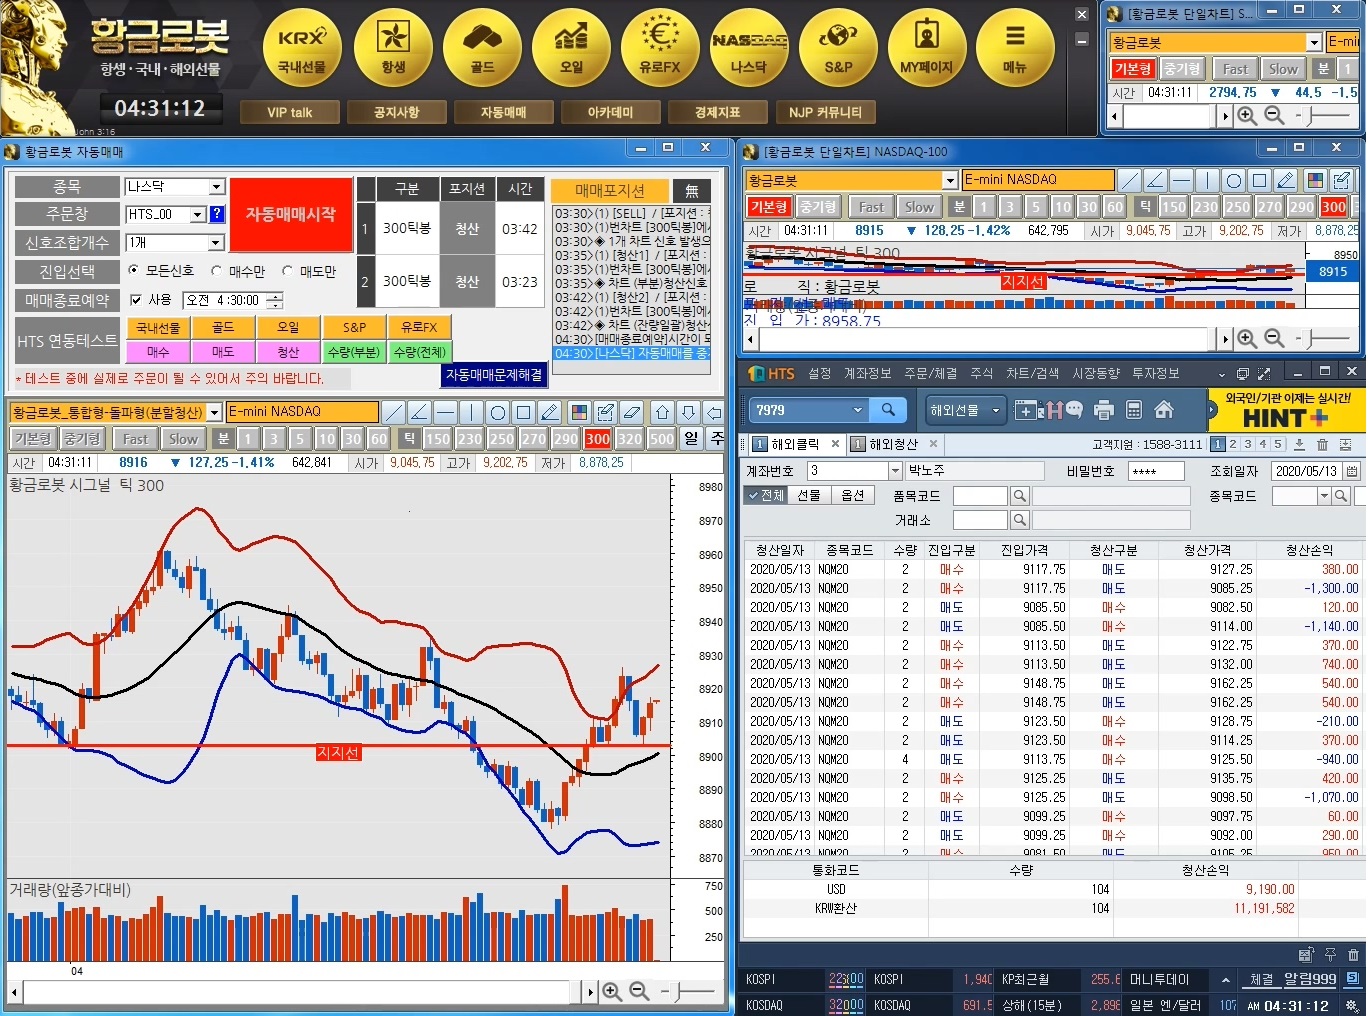Viewport: 1368px width, 1016px height.
Task: Click the 자동매매문제해결 button
Action: [494, 375]
